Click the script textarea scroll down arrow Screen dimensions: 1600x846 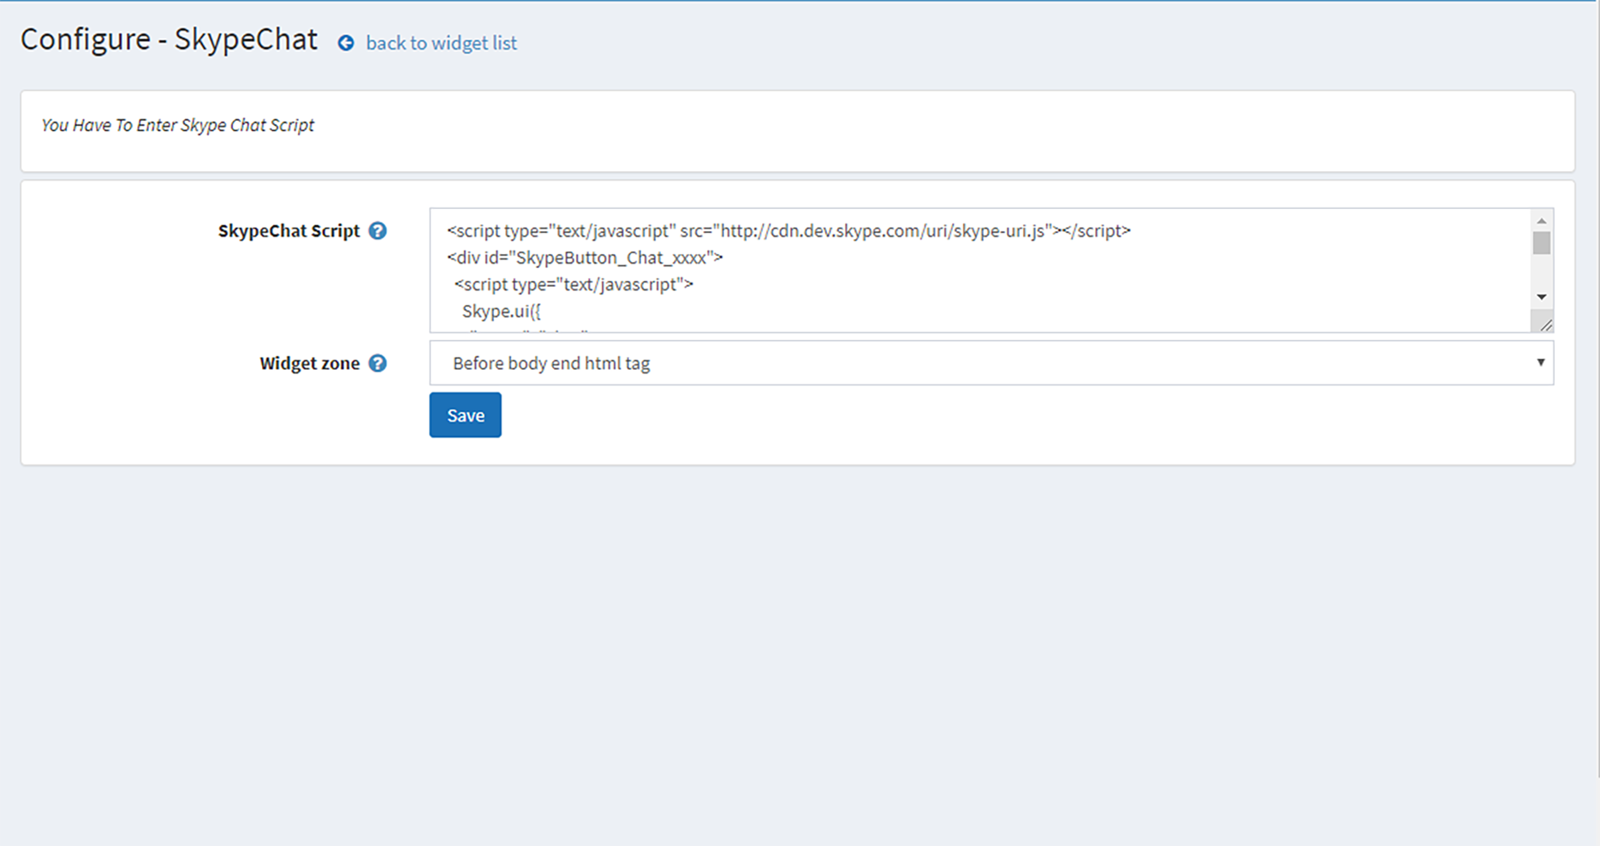[x=1541, y=297]
